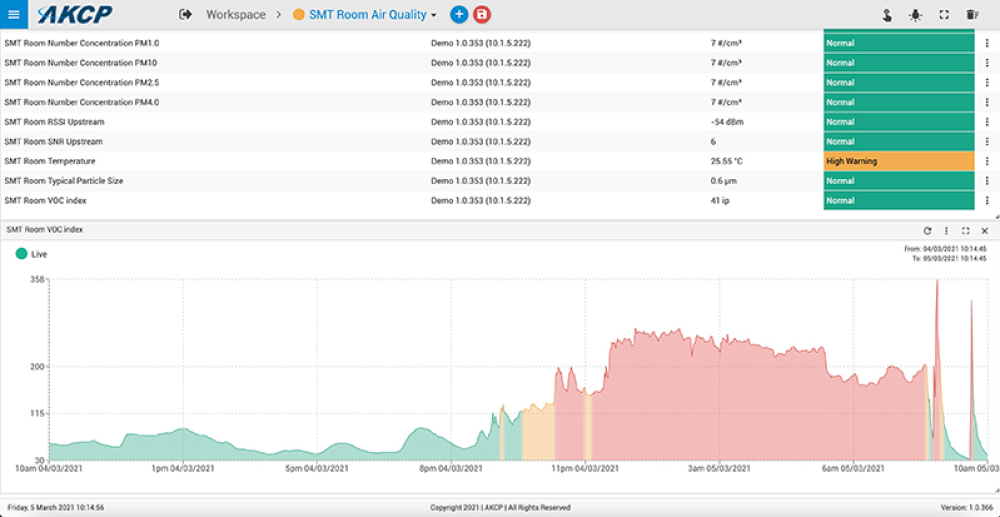Click the 25.55 °C temperature value
Image resolution: width=1000 pixels, height=517 pixels.
pyautogui.click(x=726, y=161)
